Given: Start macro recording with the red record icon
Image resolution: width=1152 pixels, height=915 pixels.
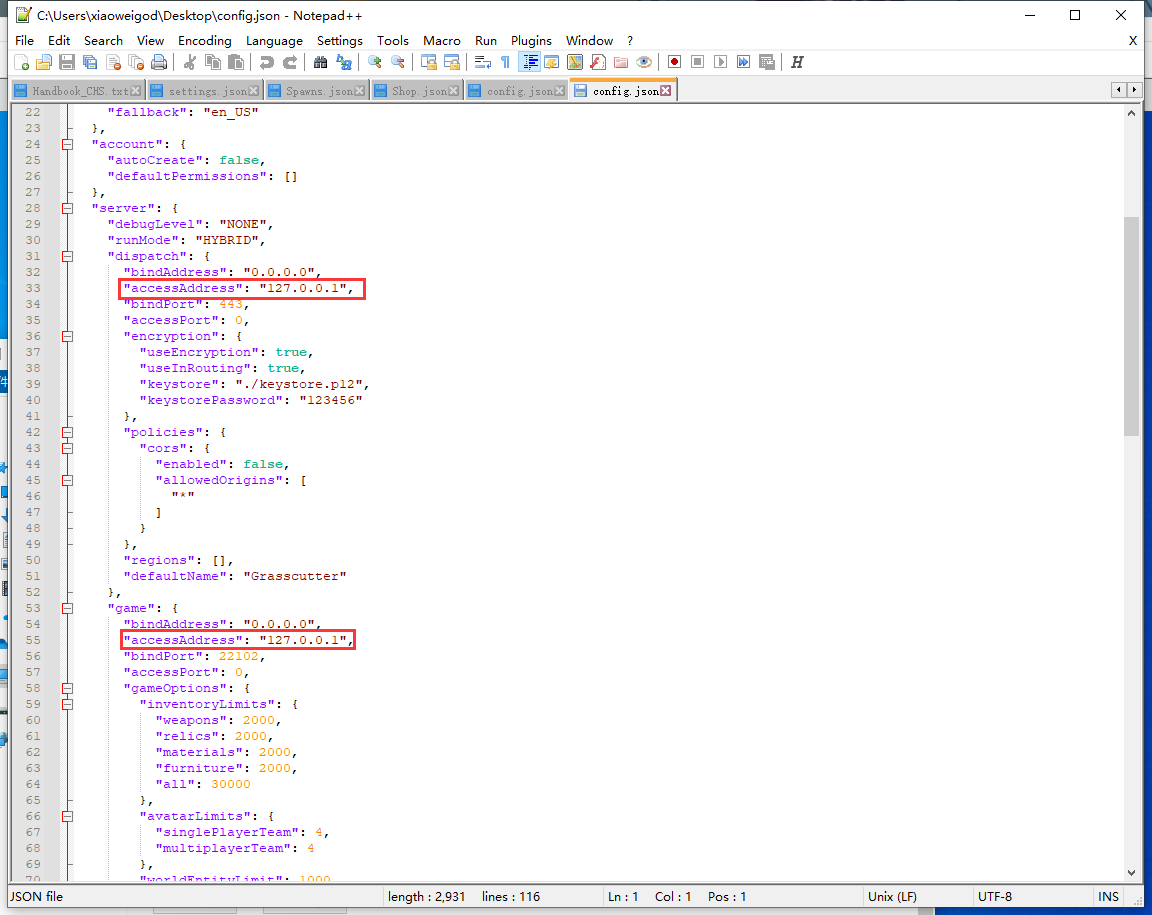Looking at the screenshot, I should coord(675,62).
